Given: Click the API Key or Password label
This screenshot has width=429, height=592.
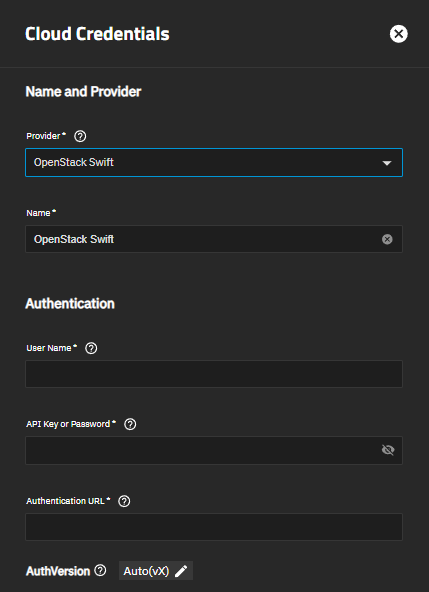Looking at the screenshot, I should coord(68,424).
